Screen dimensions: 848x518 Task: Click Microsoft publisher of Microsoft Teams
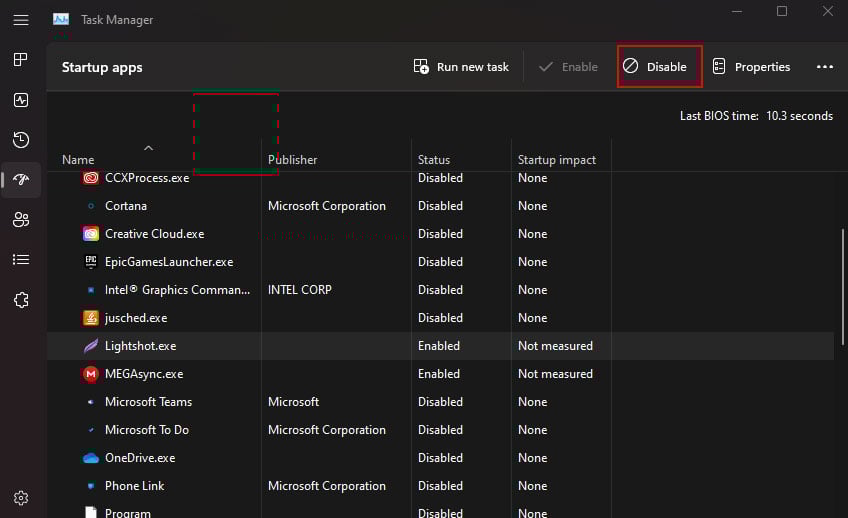293,402
